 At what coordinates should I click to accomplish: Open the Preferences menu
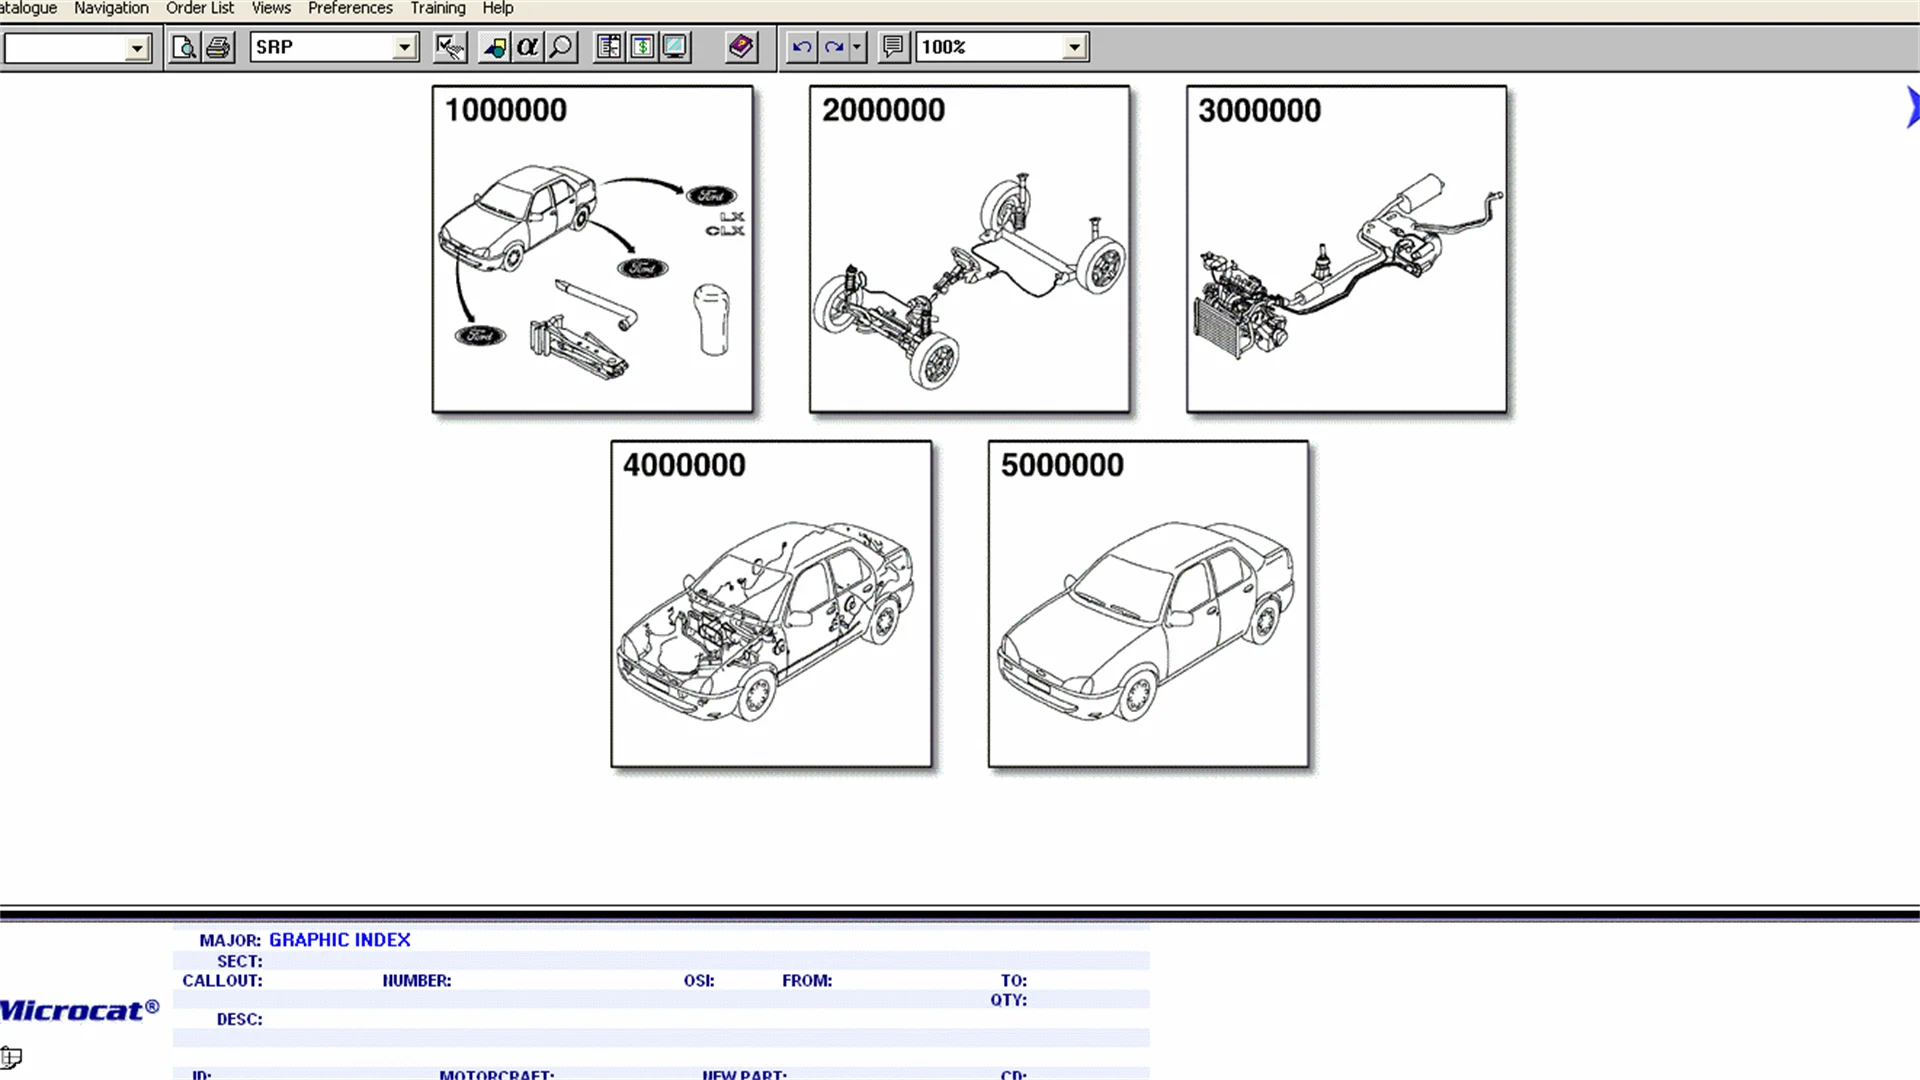350,8
